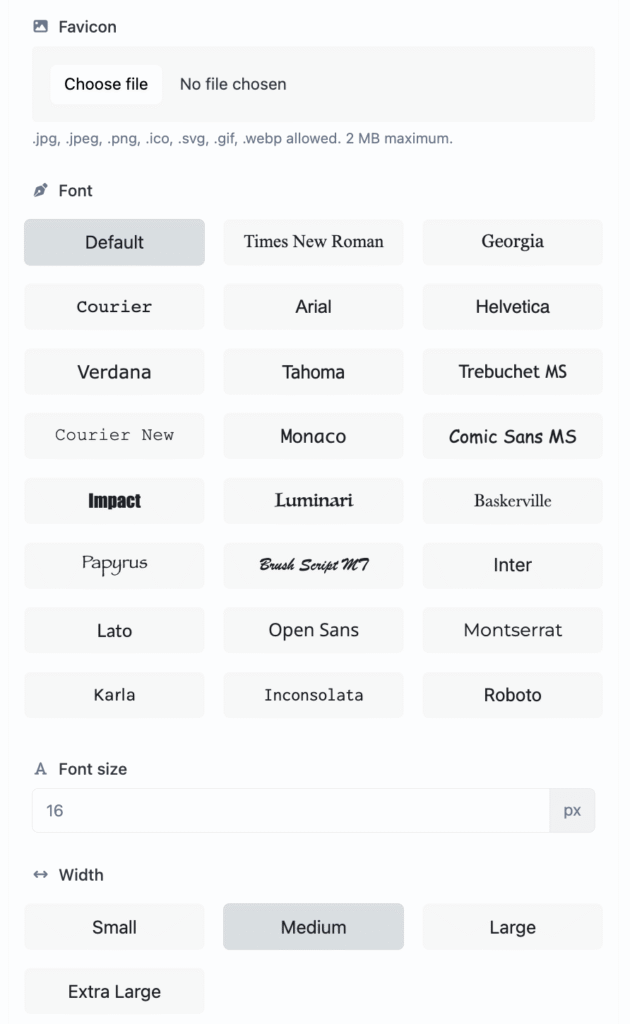
Task: Choose the Roboto font option
Action: click(512, 695)
